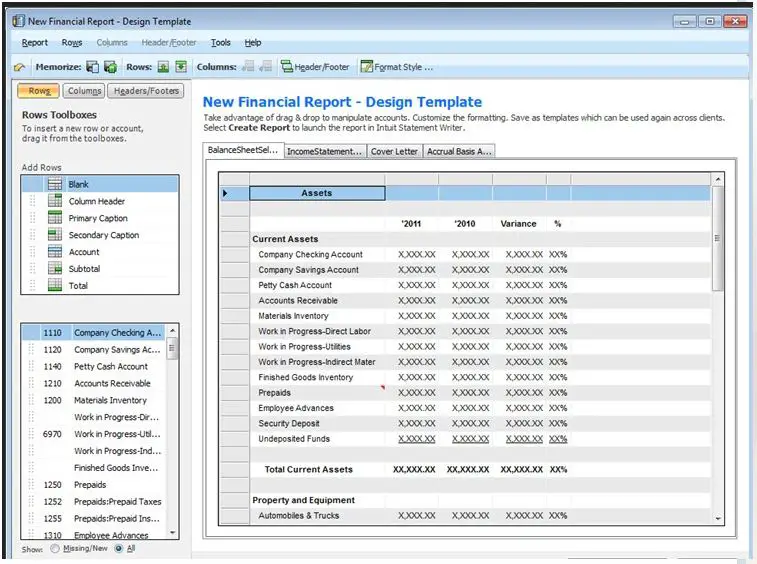Click the first Memorize icon showing document pages
757x564 pixels.
(92, 67)
